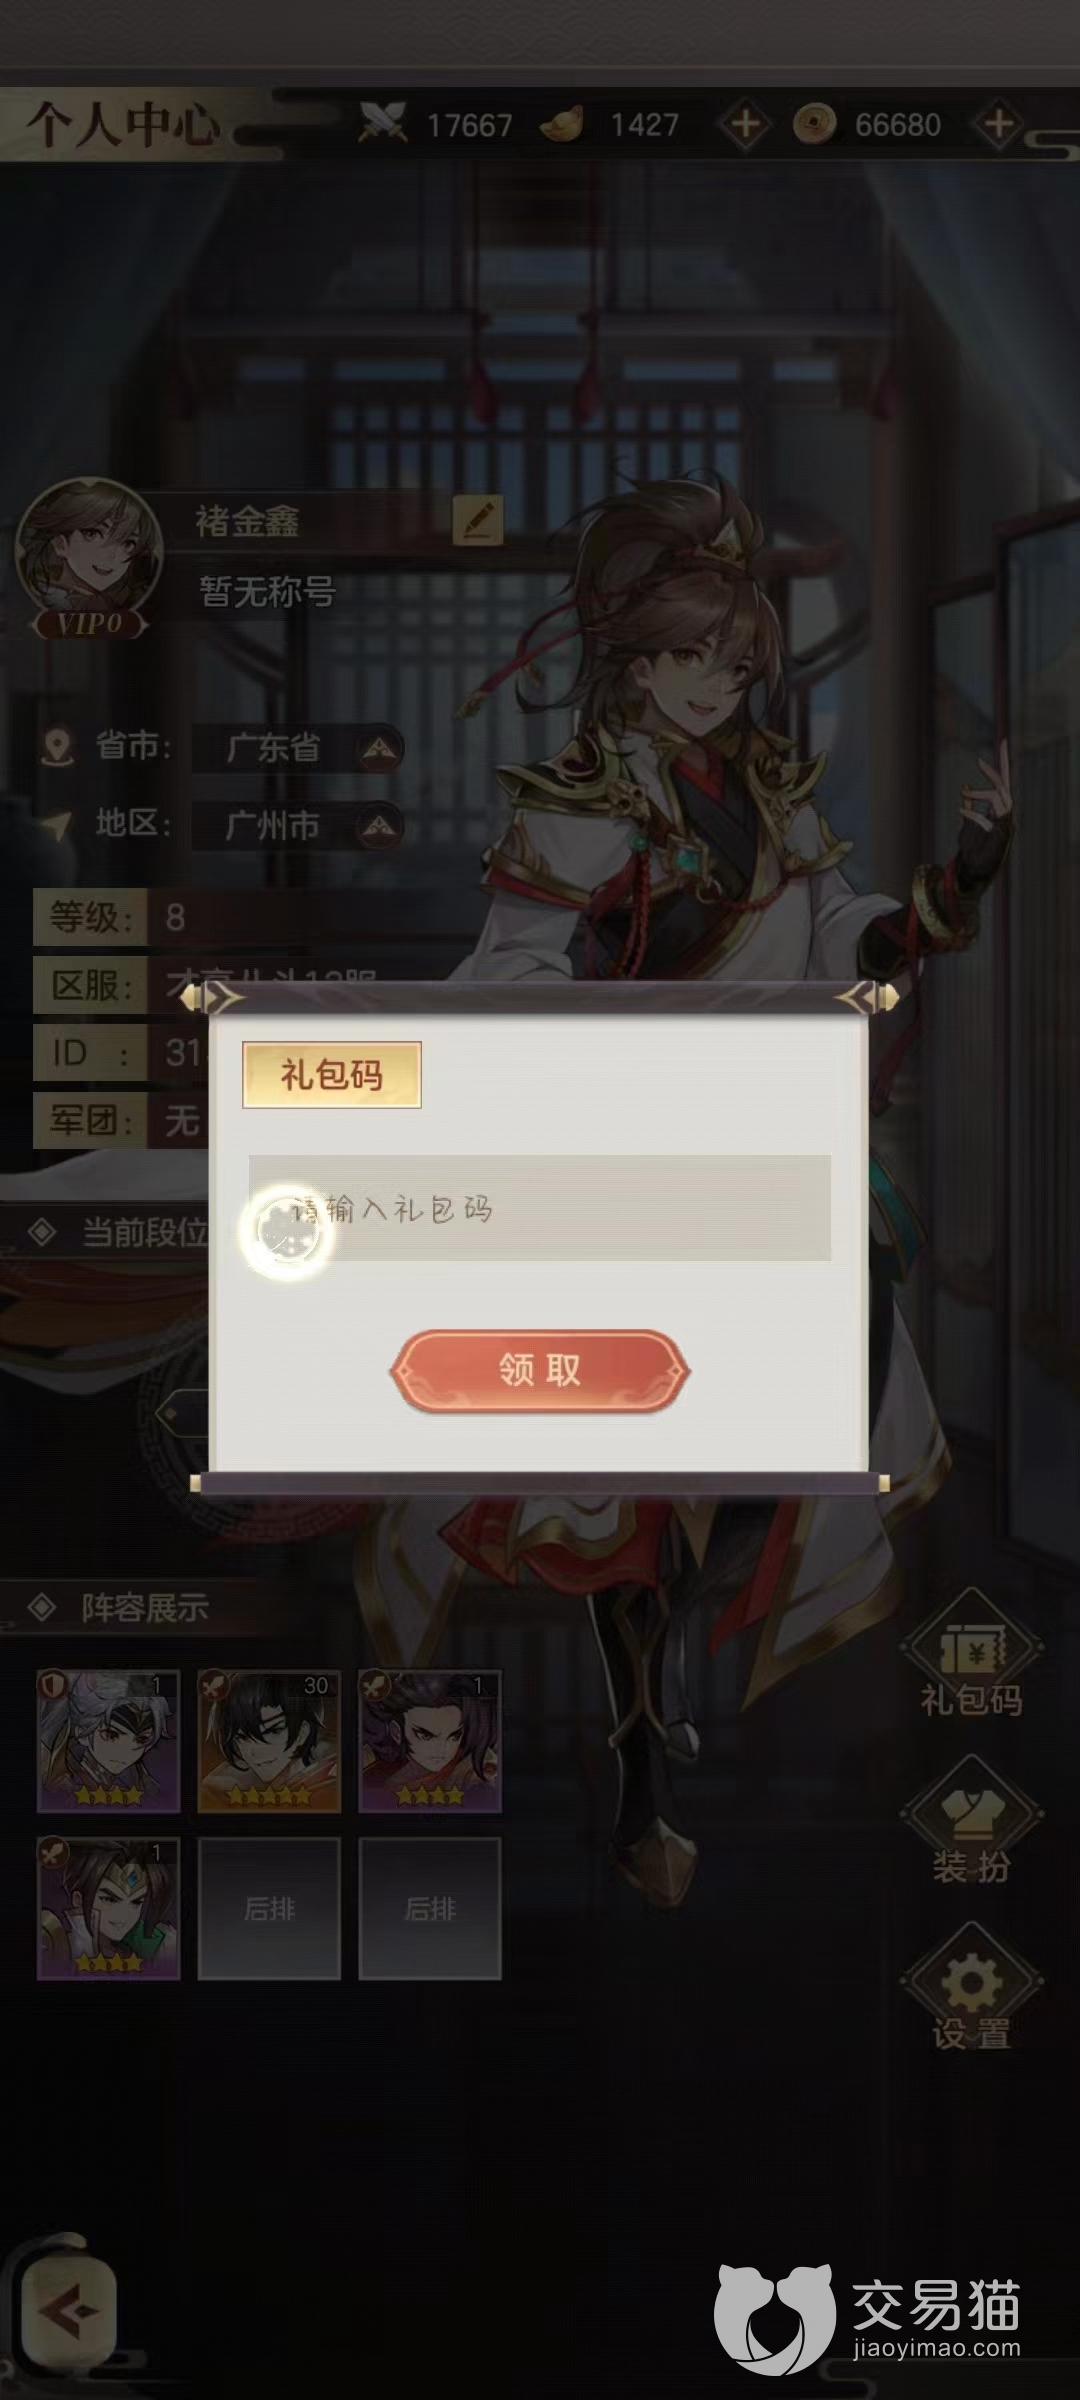
Task: Select the first lineup hero portrait
Action: [108, 1741]
